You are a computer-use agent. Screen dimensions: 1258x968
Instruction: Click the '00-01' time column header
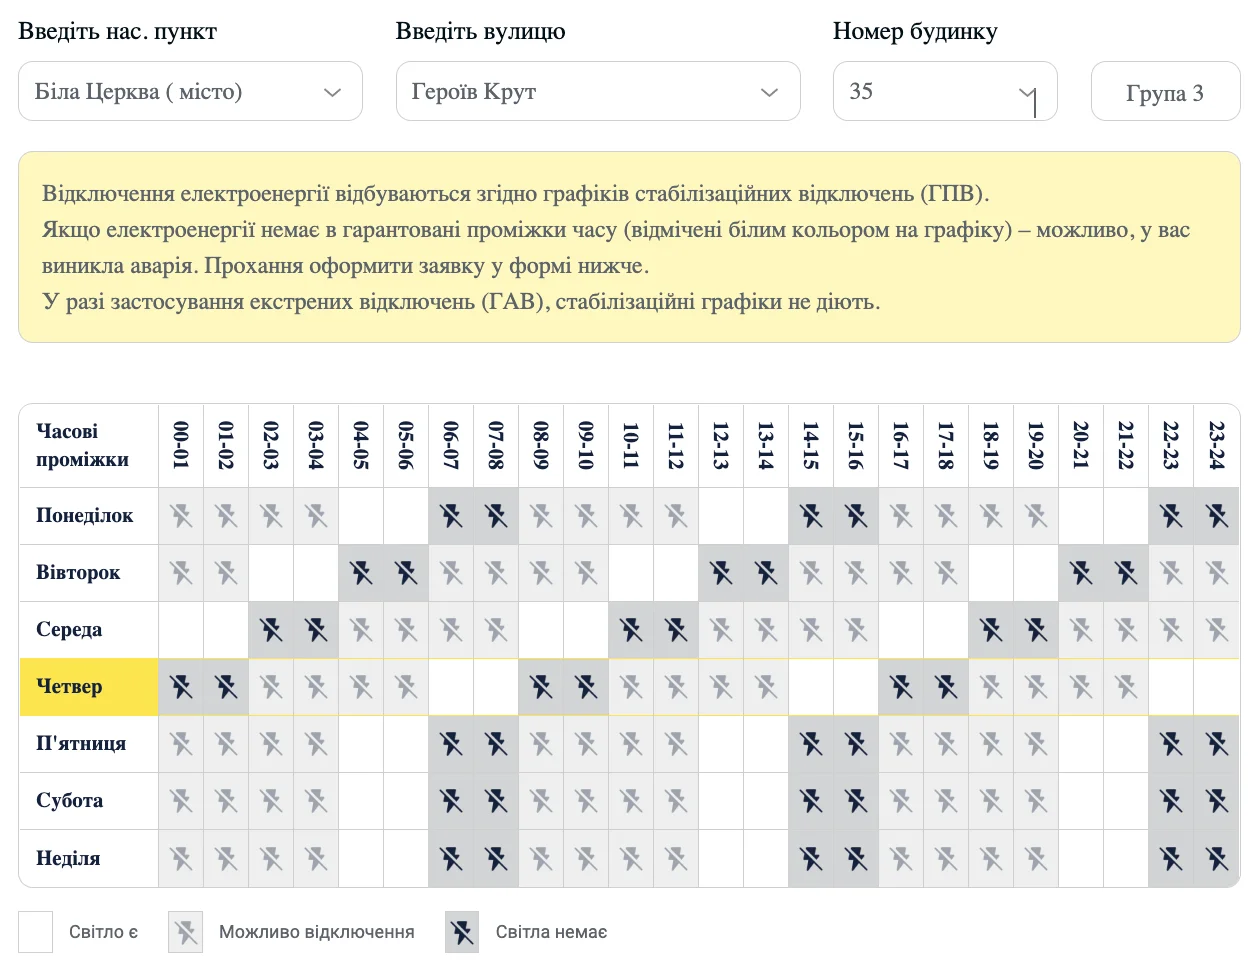181,446
